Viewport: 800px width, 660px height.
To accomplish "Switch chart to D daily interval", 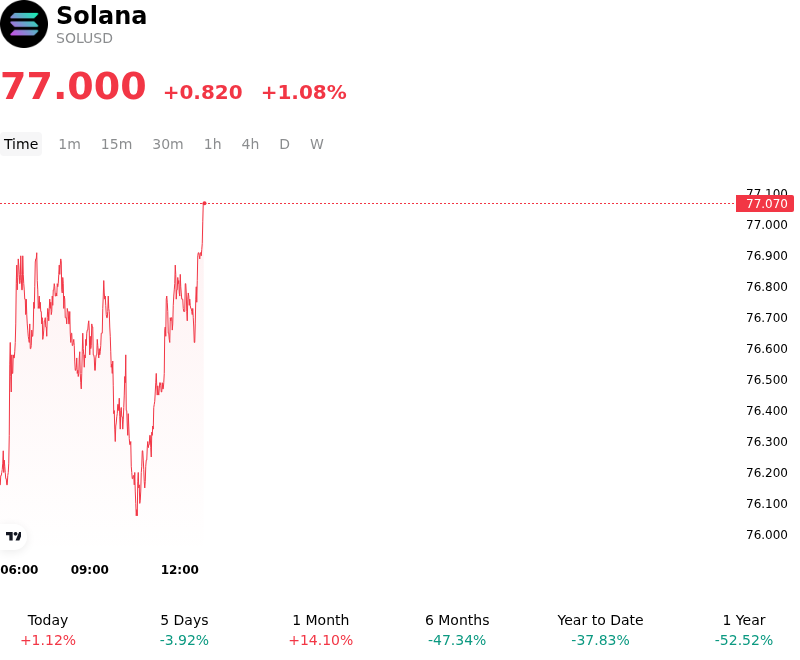I will point(285,144).
